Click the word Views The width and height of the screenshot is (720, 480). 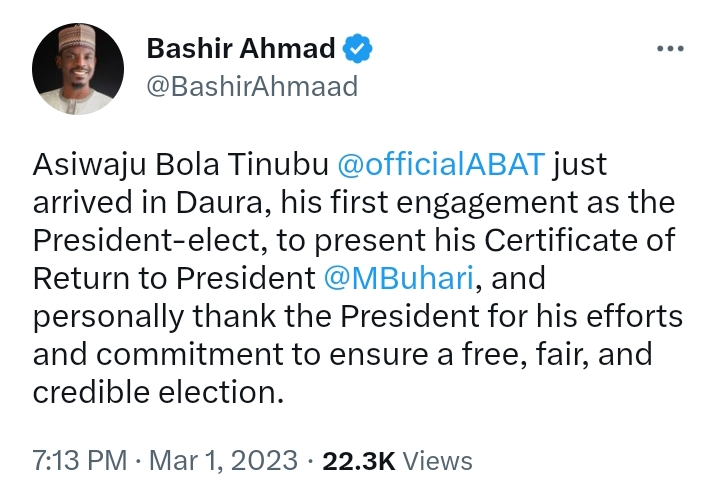(x=438, y=460)
